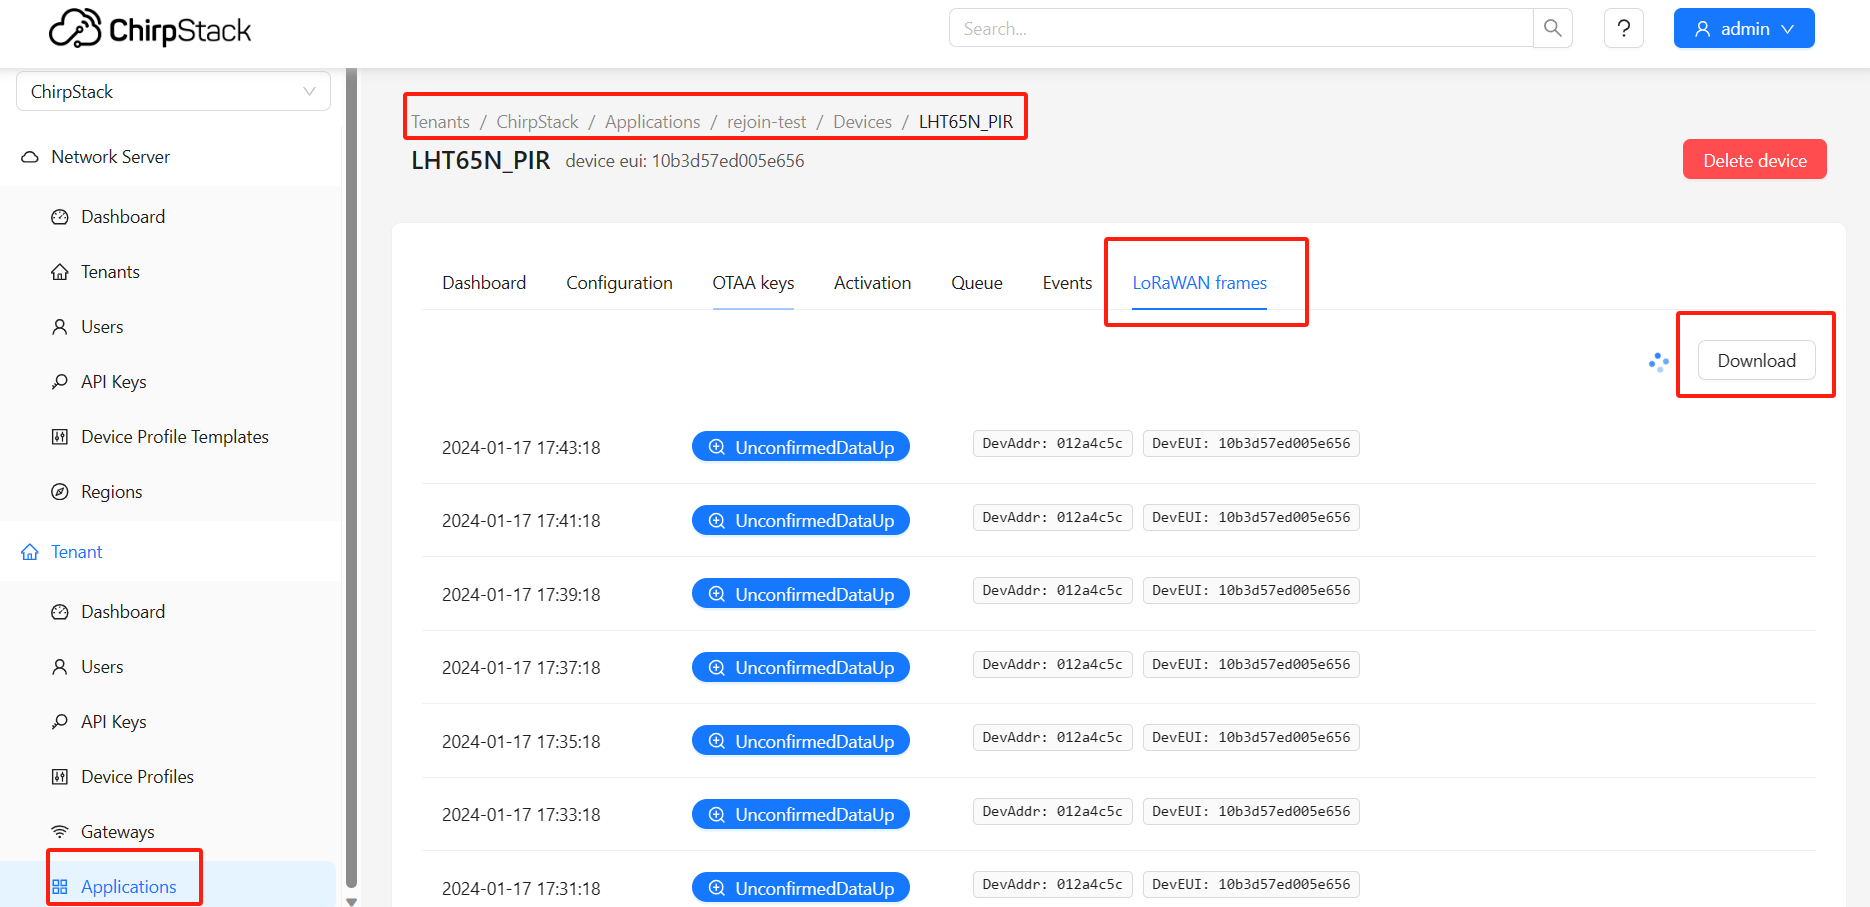Open the 17:43:18 UnconfirmedDataUp frame
Screen dimensions: 1870x907
pos(801,447)
